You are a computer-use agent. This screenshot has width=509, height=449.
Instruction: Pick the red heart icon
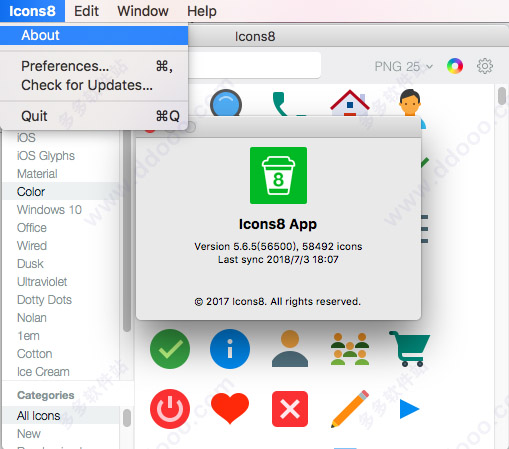(x=230, y=408)
